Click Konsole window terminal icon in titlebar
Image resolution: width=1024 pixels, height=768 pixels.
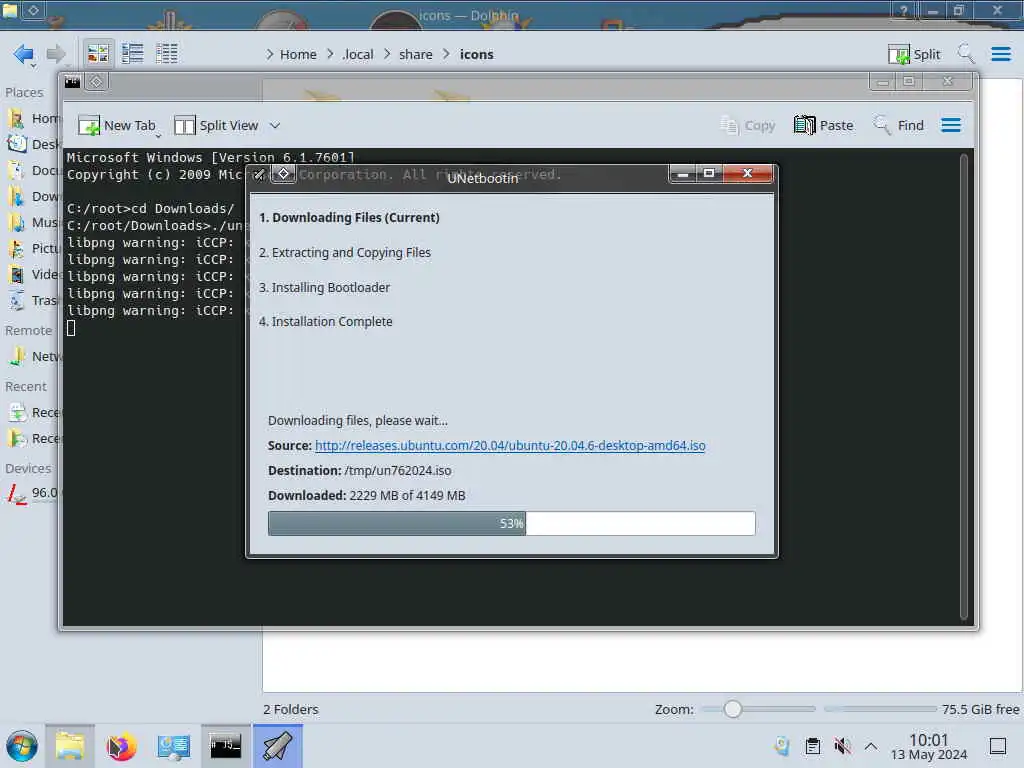(72, 82)
